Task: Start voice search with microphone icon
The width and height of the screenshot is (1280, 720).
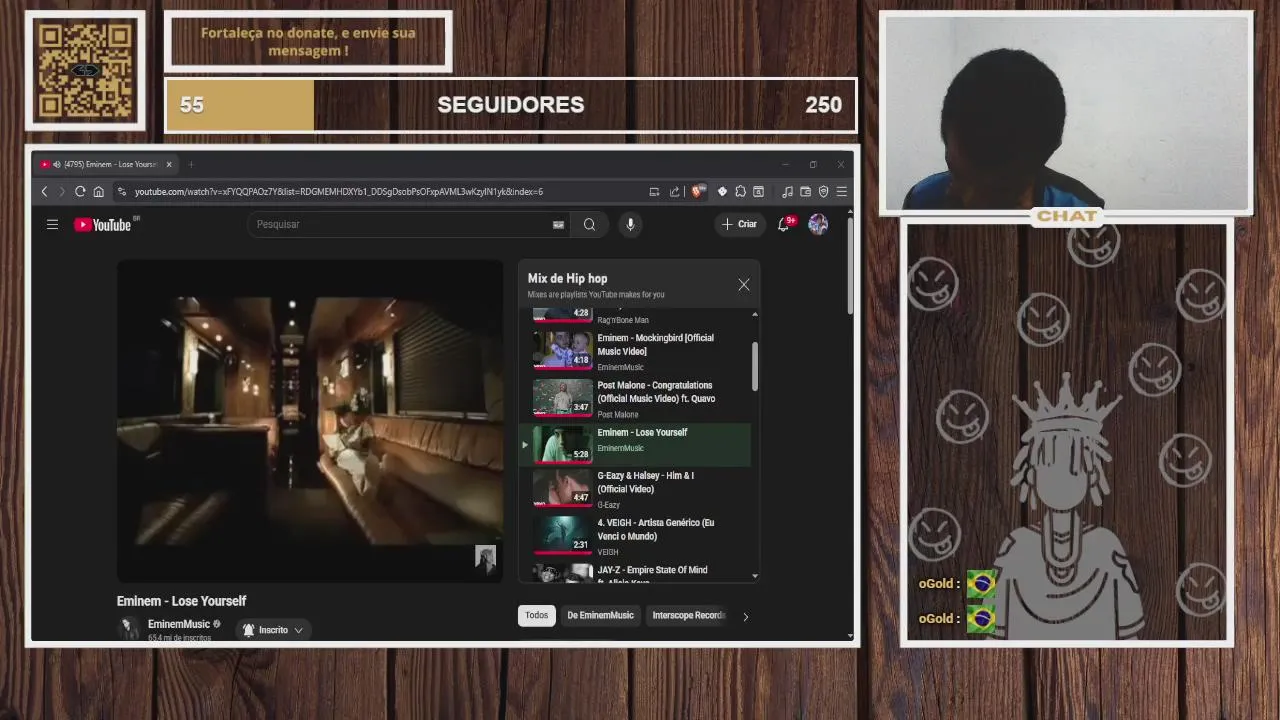Action: [630, 225]
